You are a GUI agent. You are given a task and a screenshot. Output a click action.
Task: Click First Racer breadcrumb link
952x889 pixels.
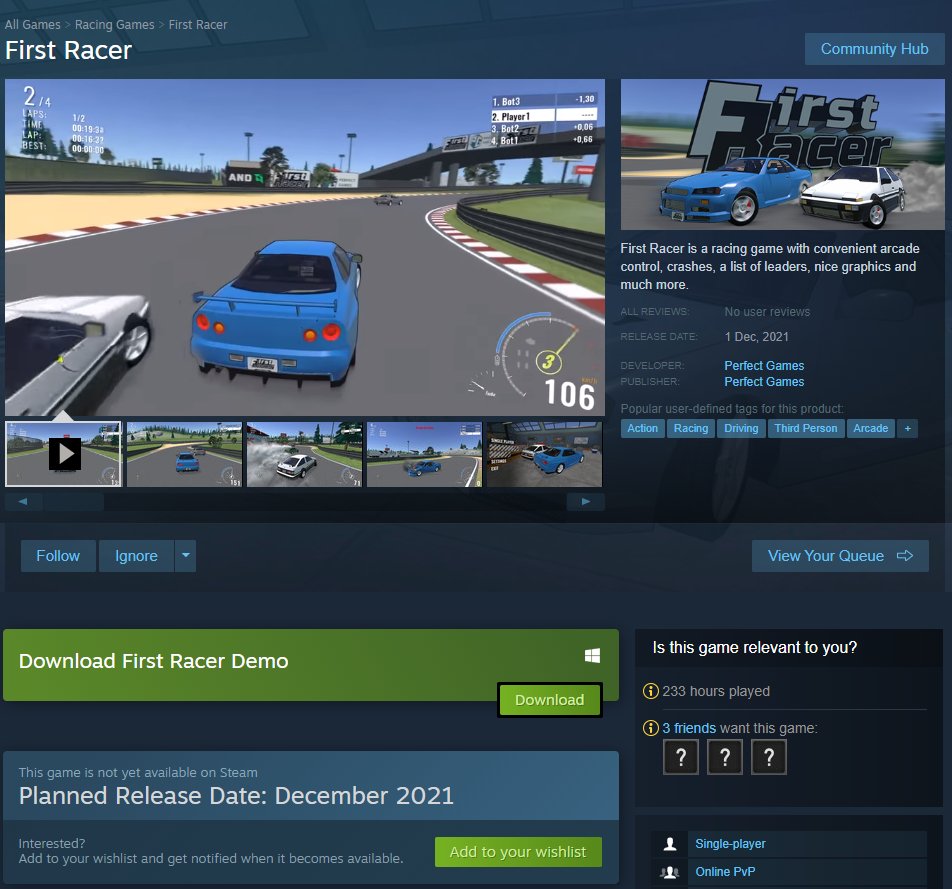(198, 25)
